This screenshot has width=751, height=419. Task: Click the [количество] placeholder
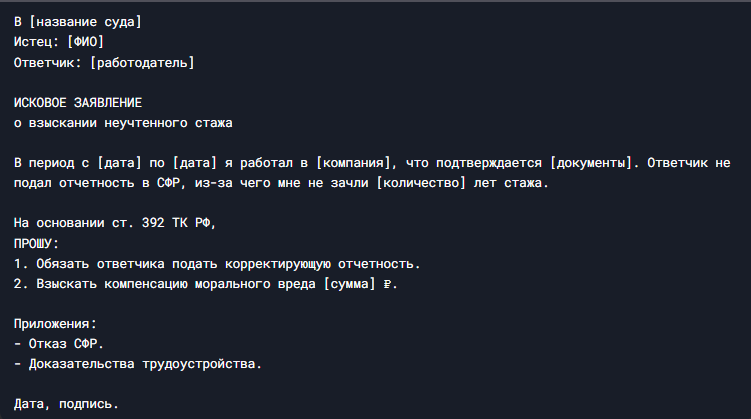click(x=421, y=183)
